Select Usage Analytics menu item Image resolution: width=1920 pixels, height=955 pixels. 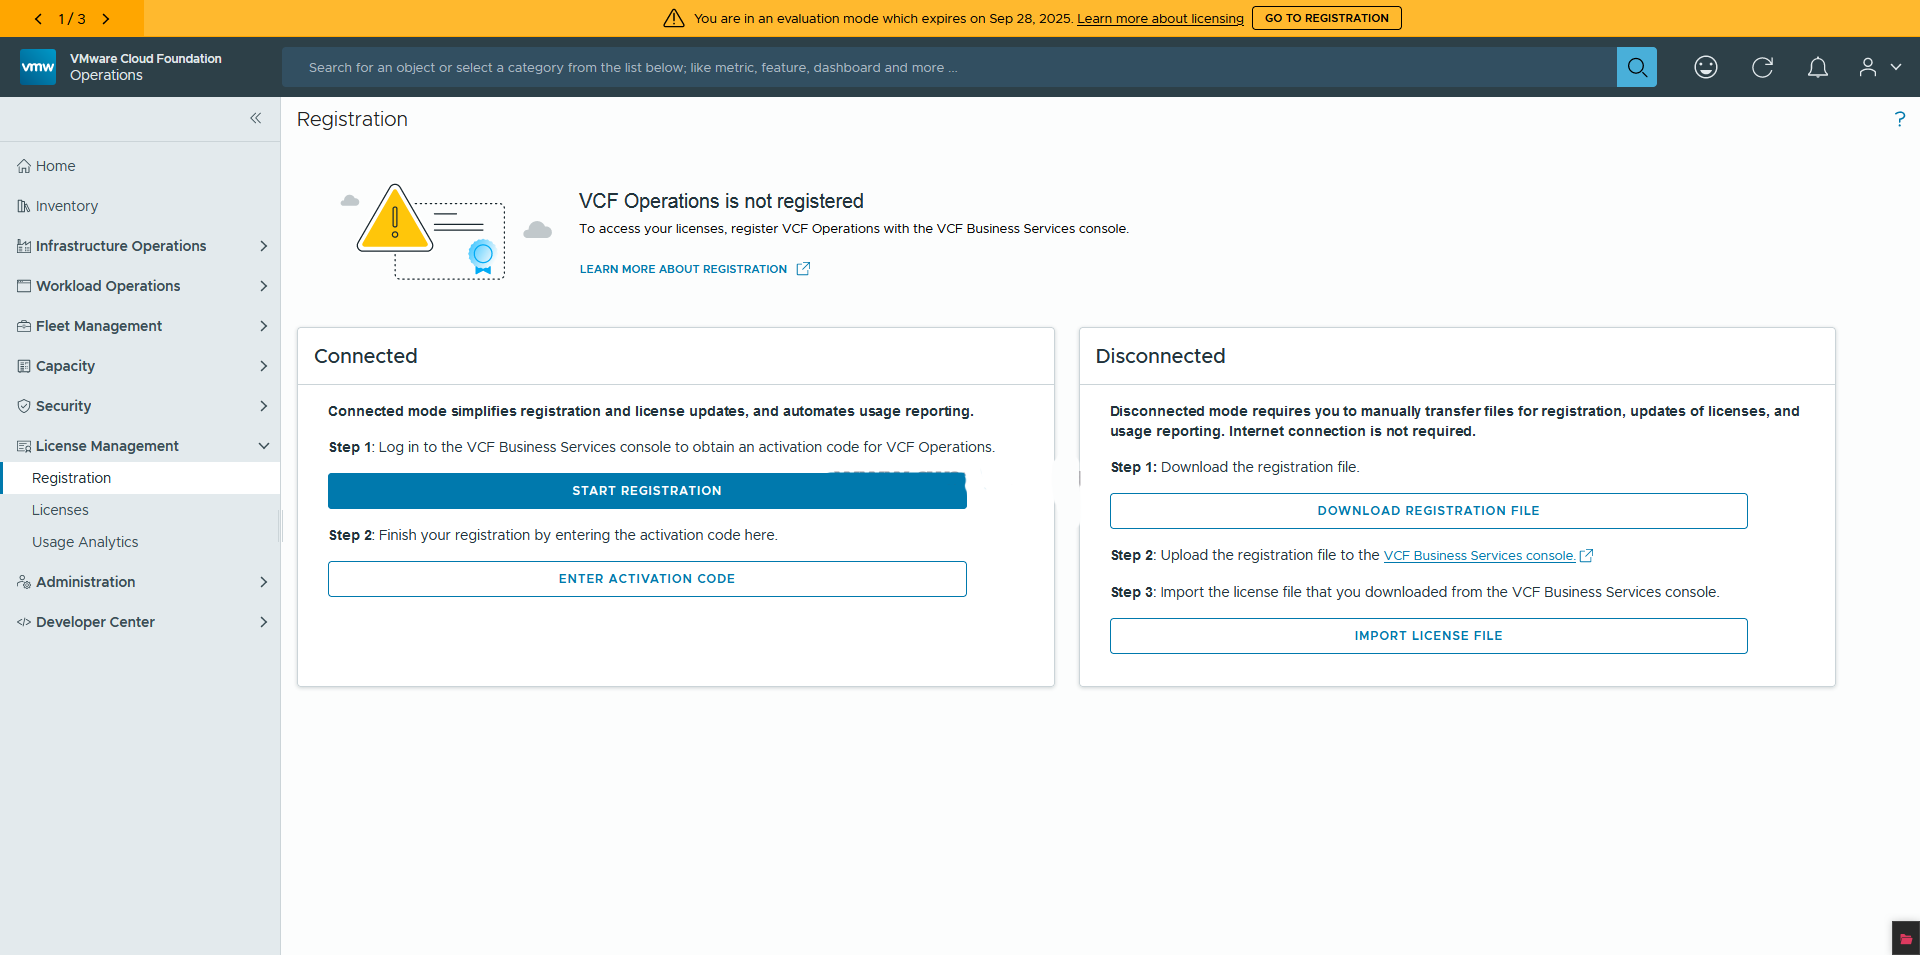click(x=85, y=542)
